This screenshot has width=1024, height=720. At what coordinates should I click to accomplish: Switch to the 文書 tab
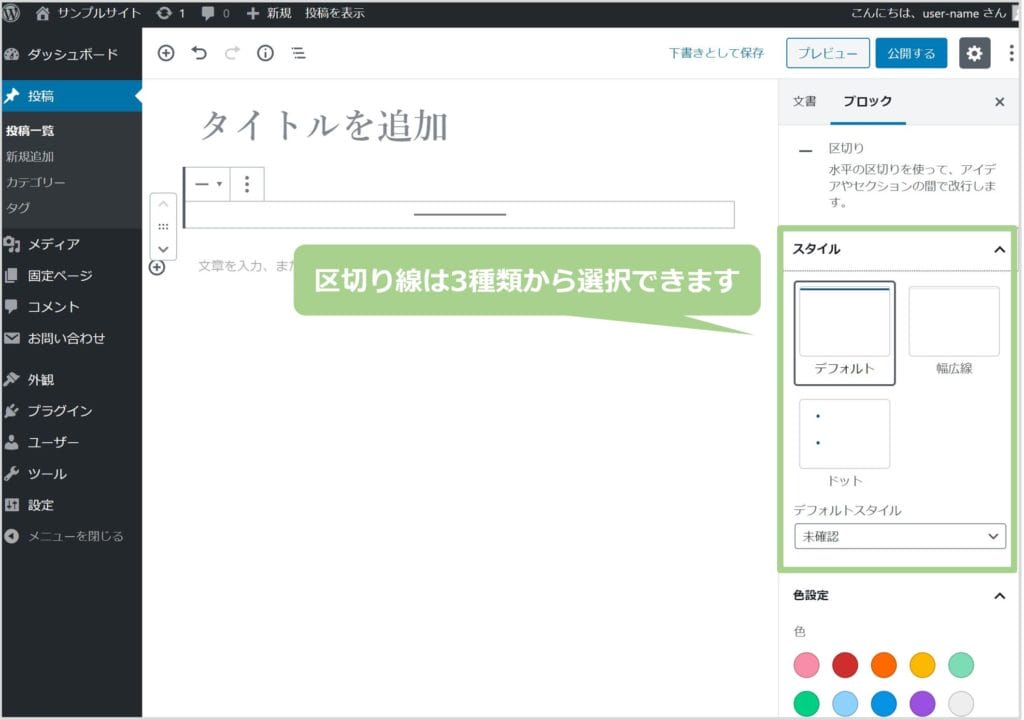[x=805, y=101]
